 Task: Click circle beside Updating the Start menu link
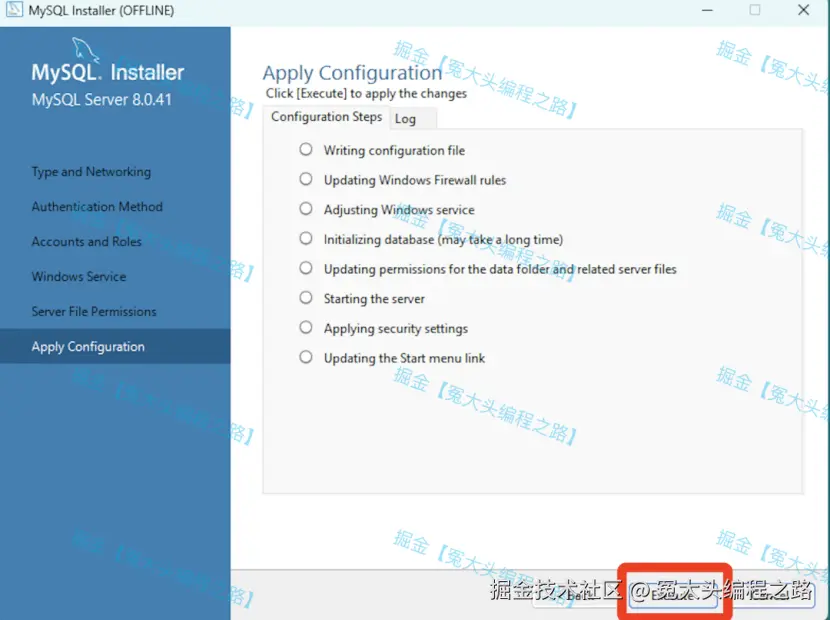(306, 357)
